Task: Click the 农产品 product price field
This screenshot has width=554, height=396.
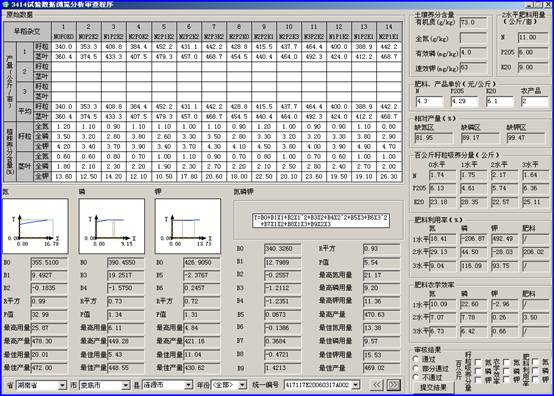Action: [535, 101]
